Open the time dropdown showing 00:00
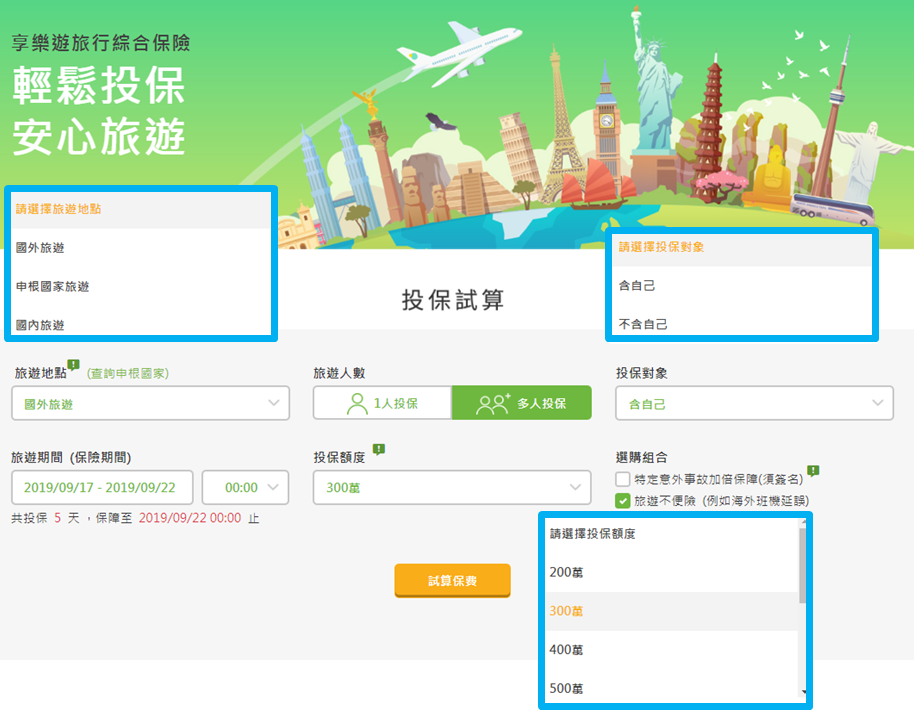 click(245, 487)
